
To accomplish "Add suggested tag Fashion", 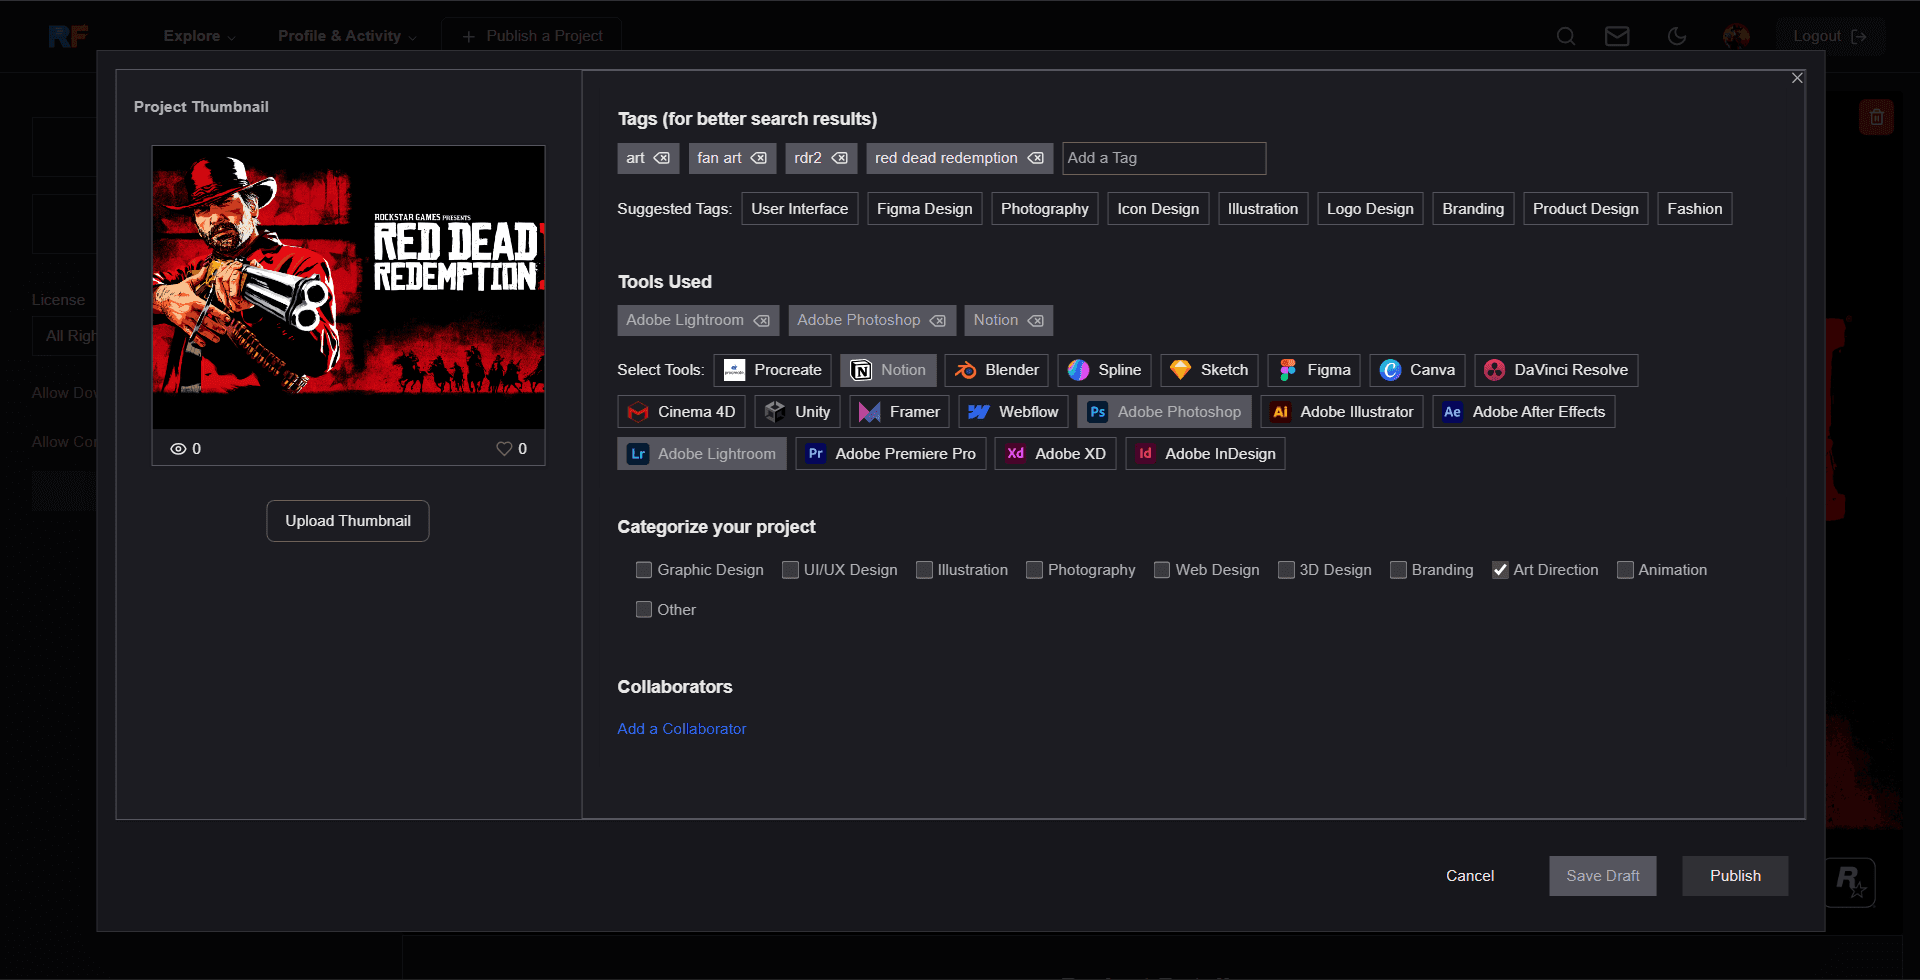I will [x=1695, y=209].
